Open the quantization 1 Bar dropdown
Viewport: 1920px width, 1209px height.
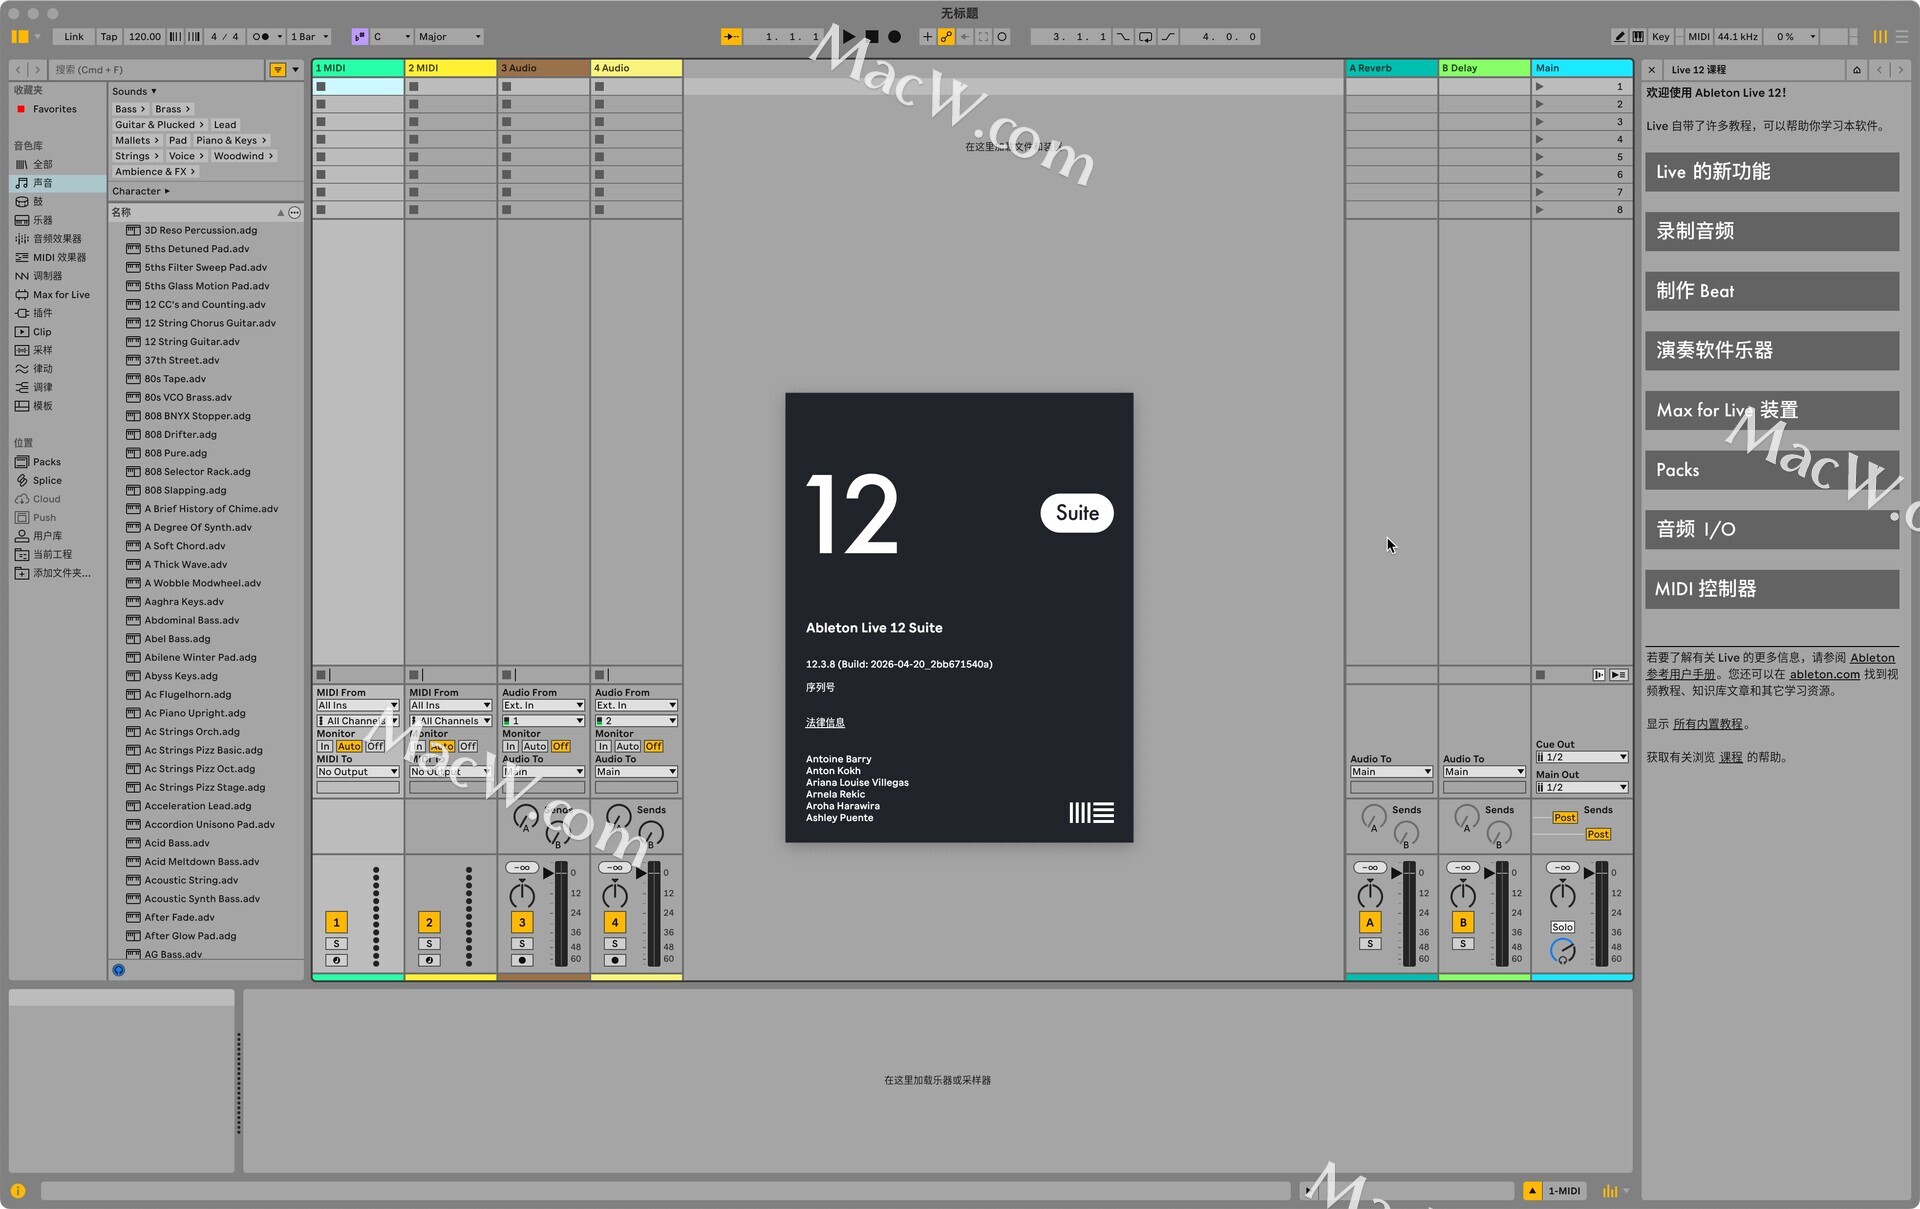coord(309,37)
